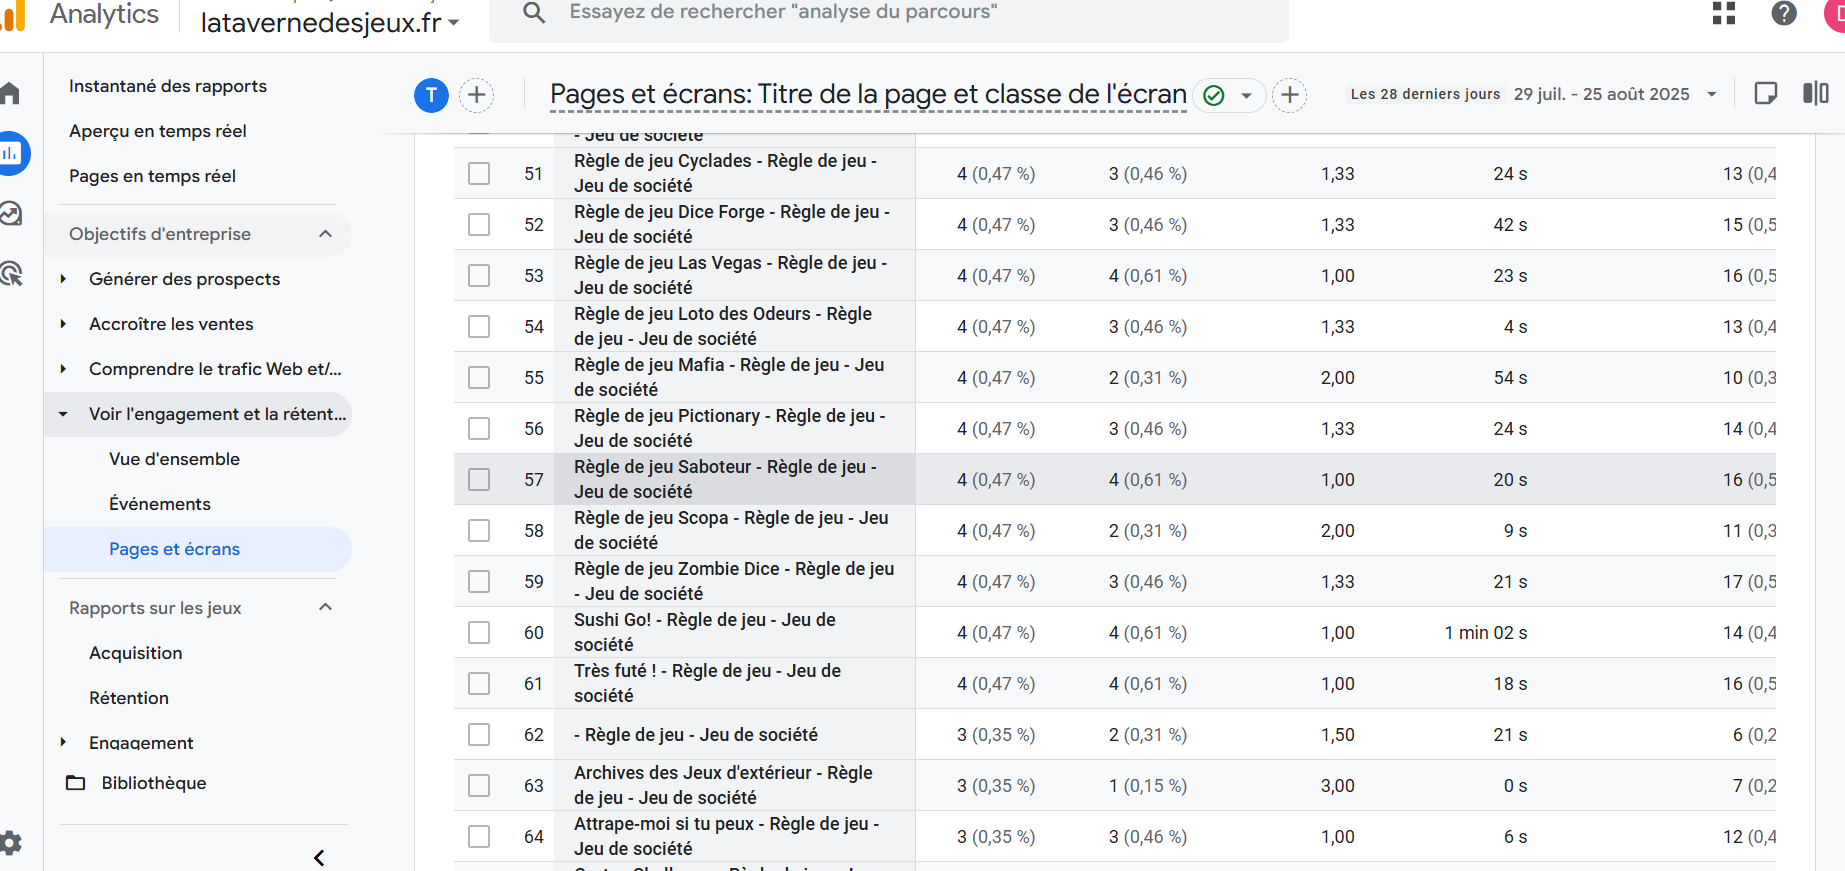Select checkbox for row 63 Archives des Jeux
This screenshot has height=871, width=1845.
(x=479, y=786)
